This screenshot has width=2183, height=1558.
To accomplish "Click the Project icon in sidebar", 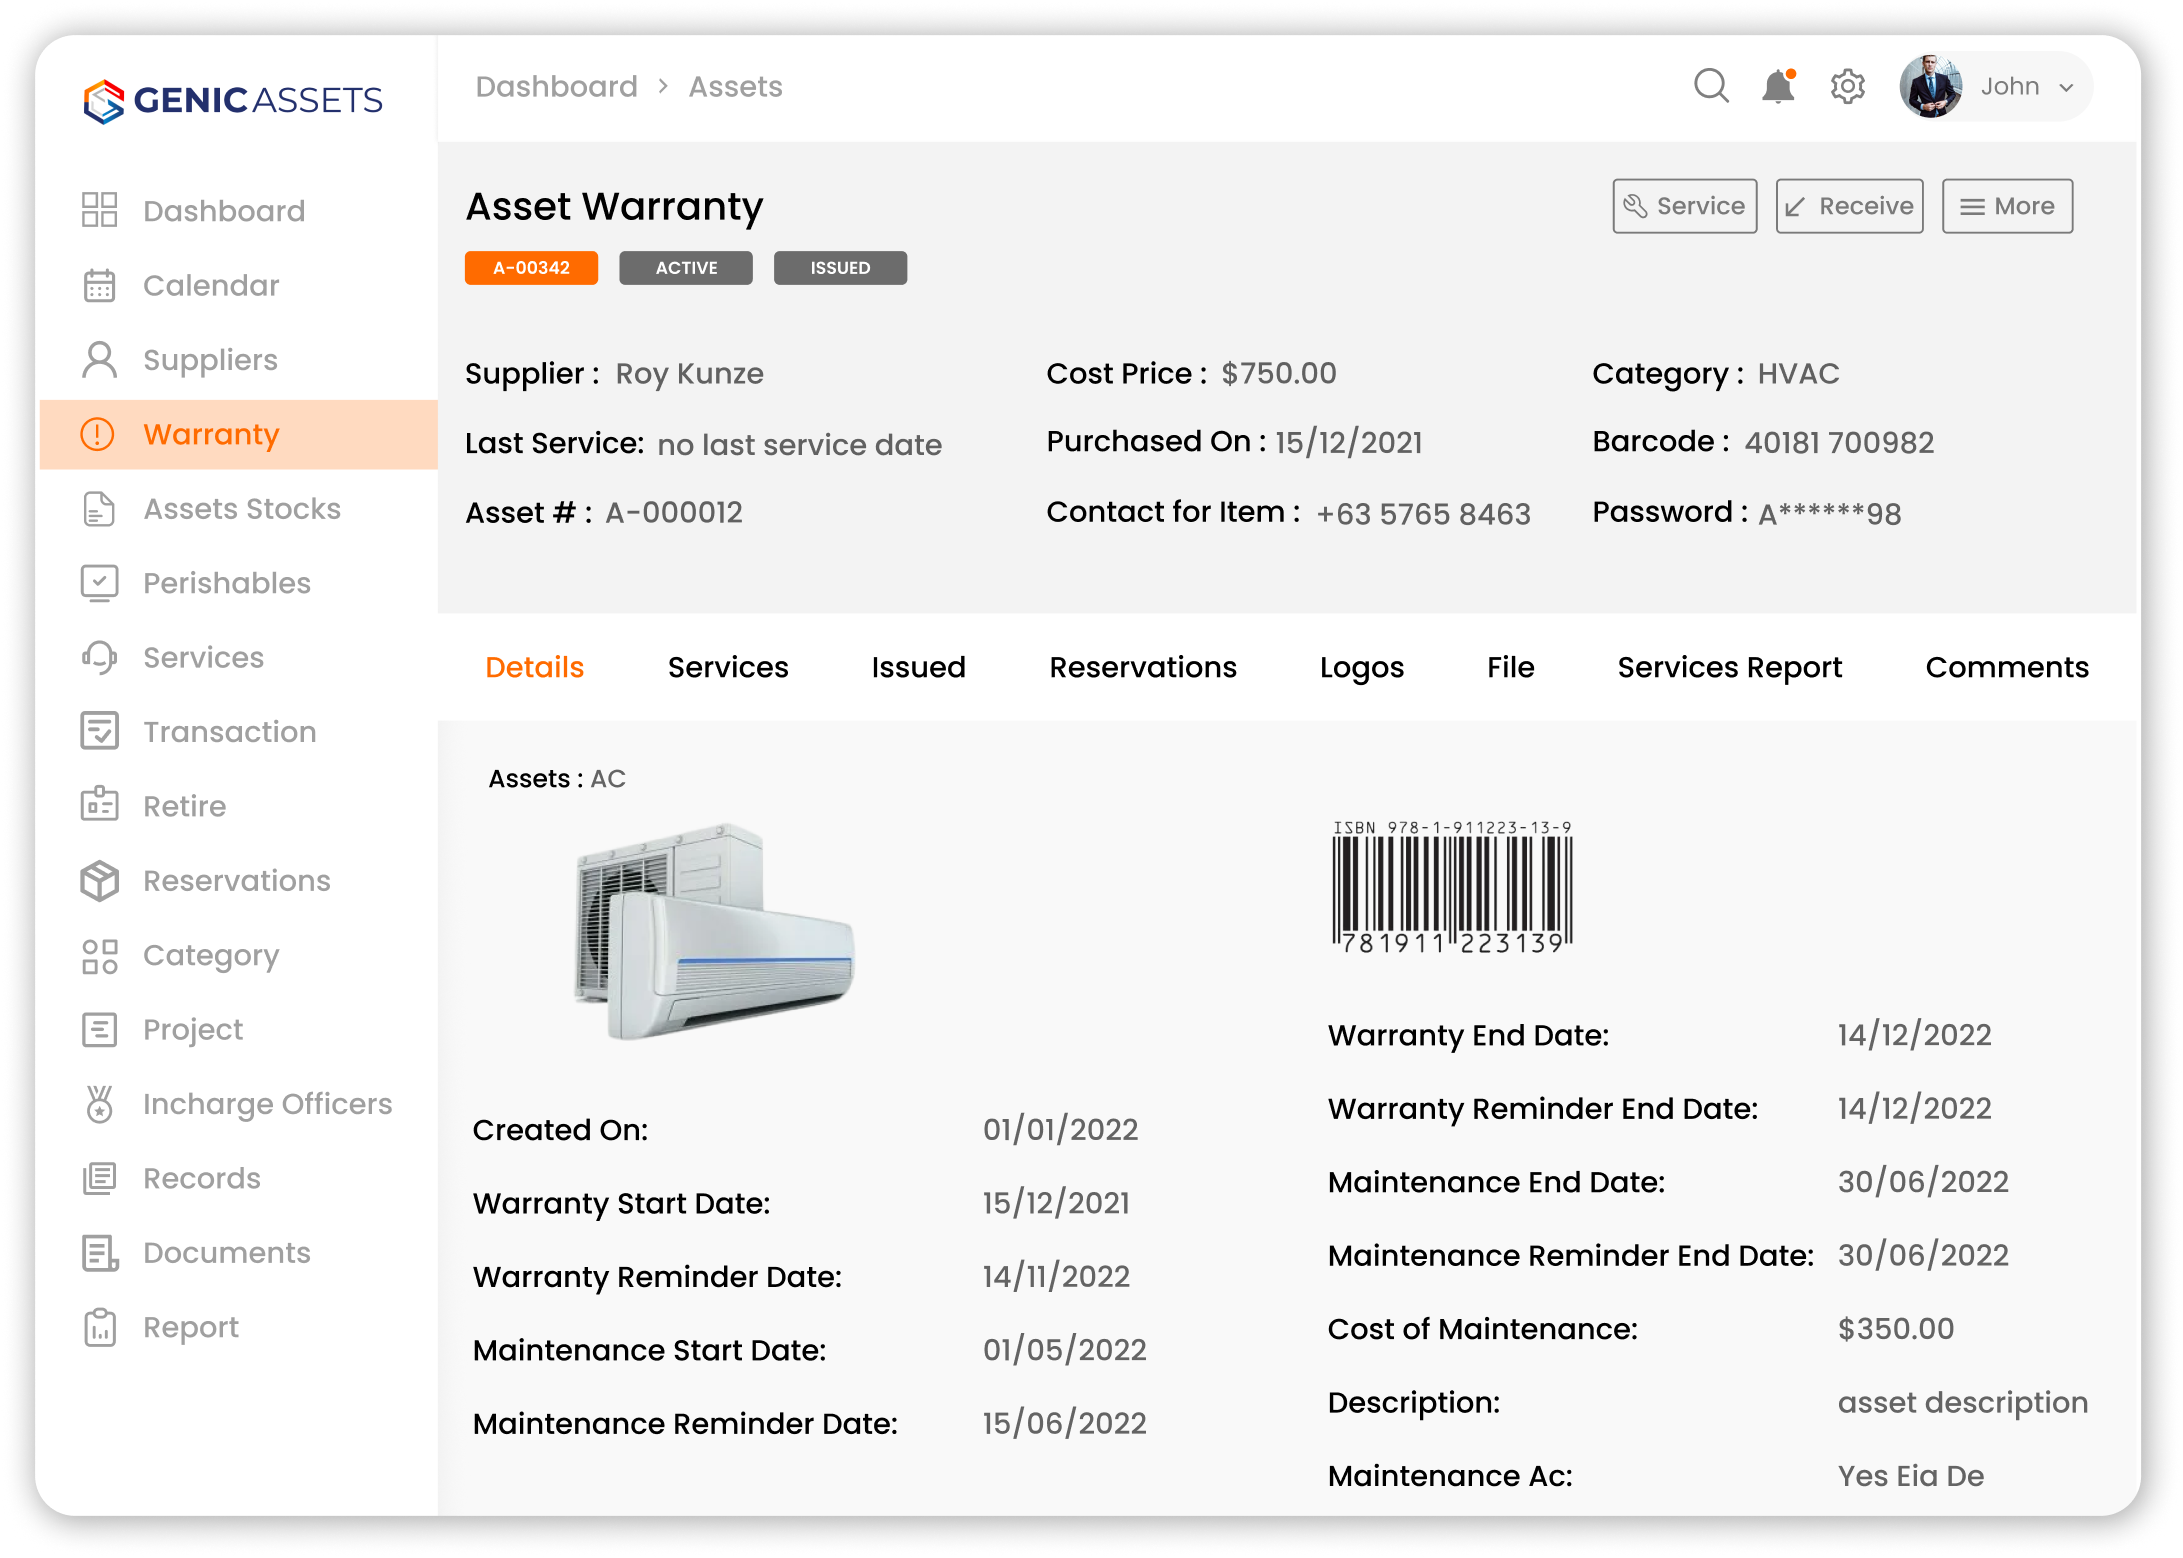I will tap(99, 1030).
